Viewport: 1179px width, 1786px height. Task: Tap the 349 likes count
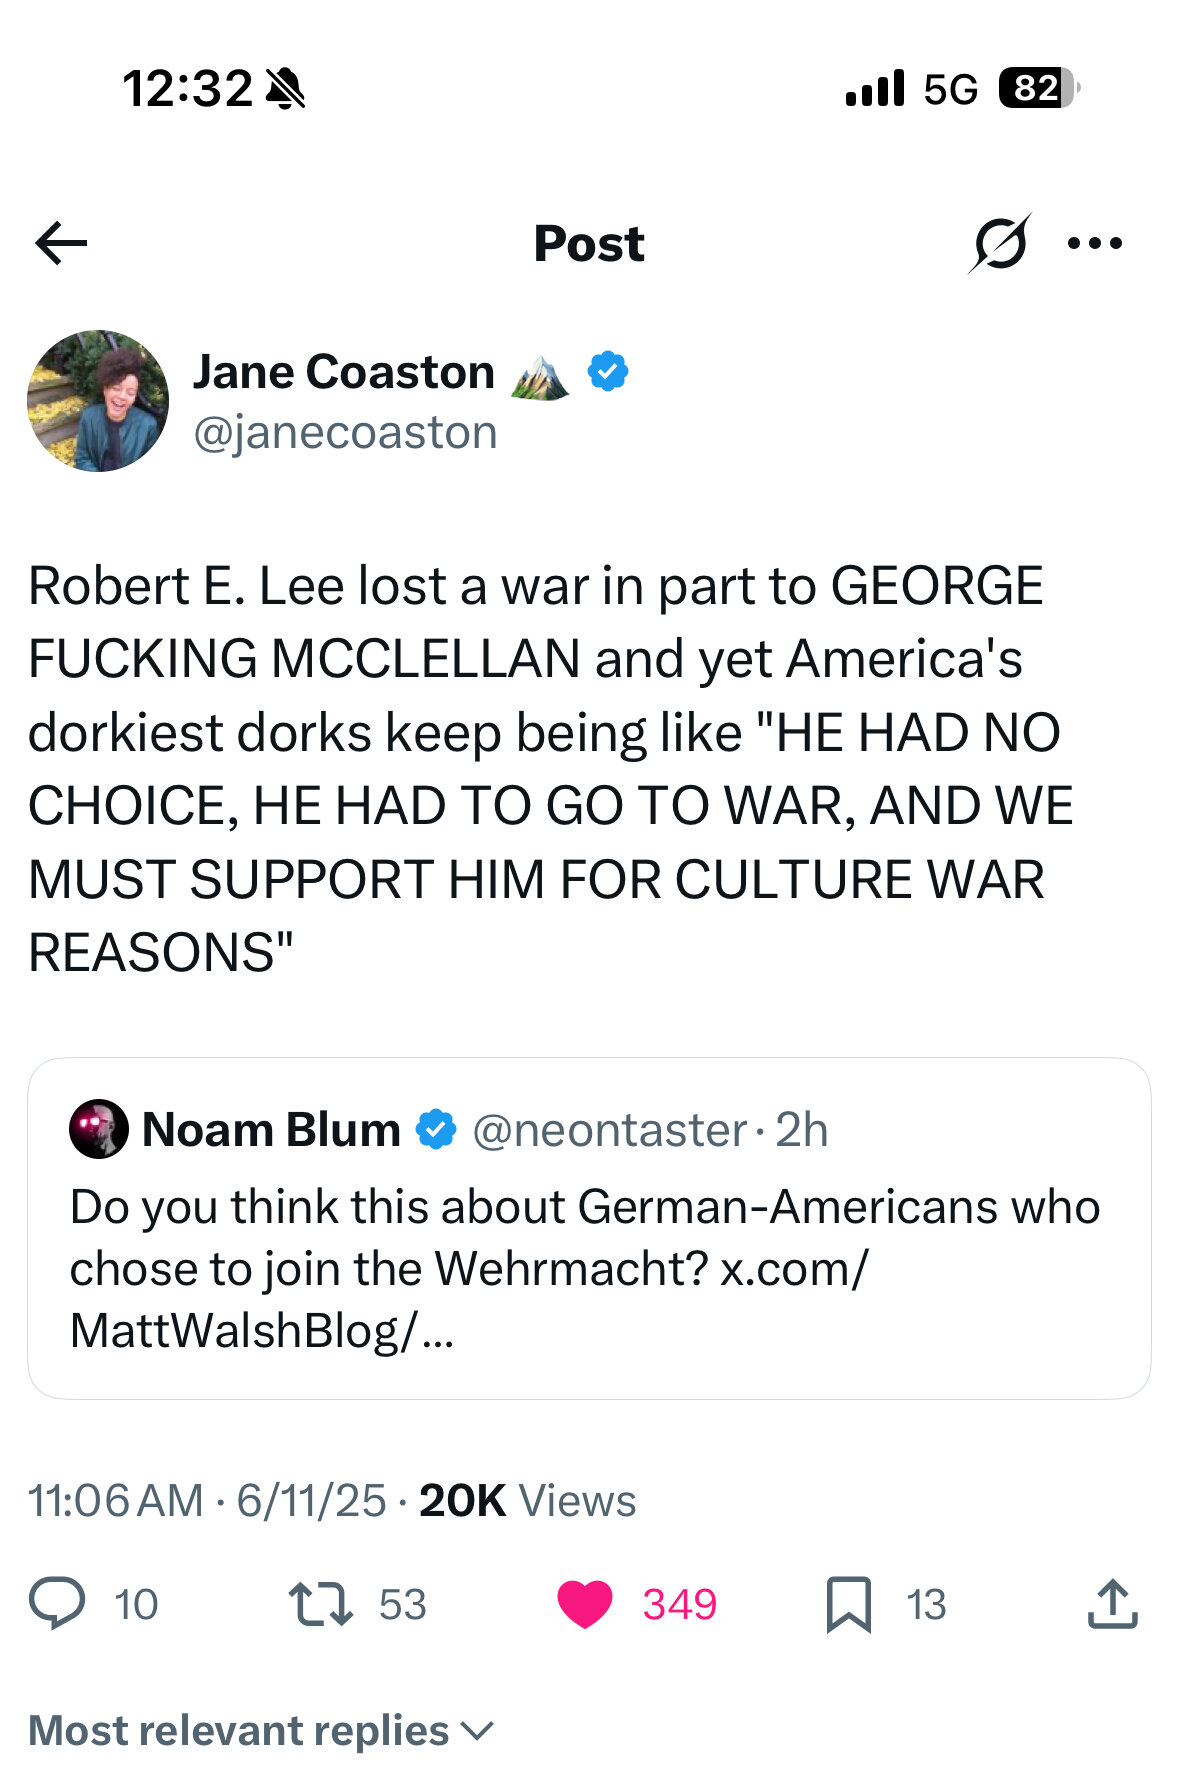(679, 1605)
